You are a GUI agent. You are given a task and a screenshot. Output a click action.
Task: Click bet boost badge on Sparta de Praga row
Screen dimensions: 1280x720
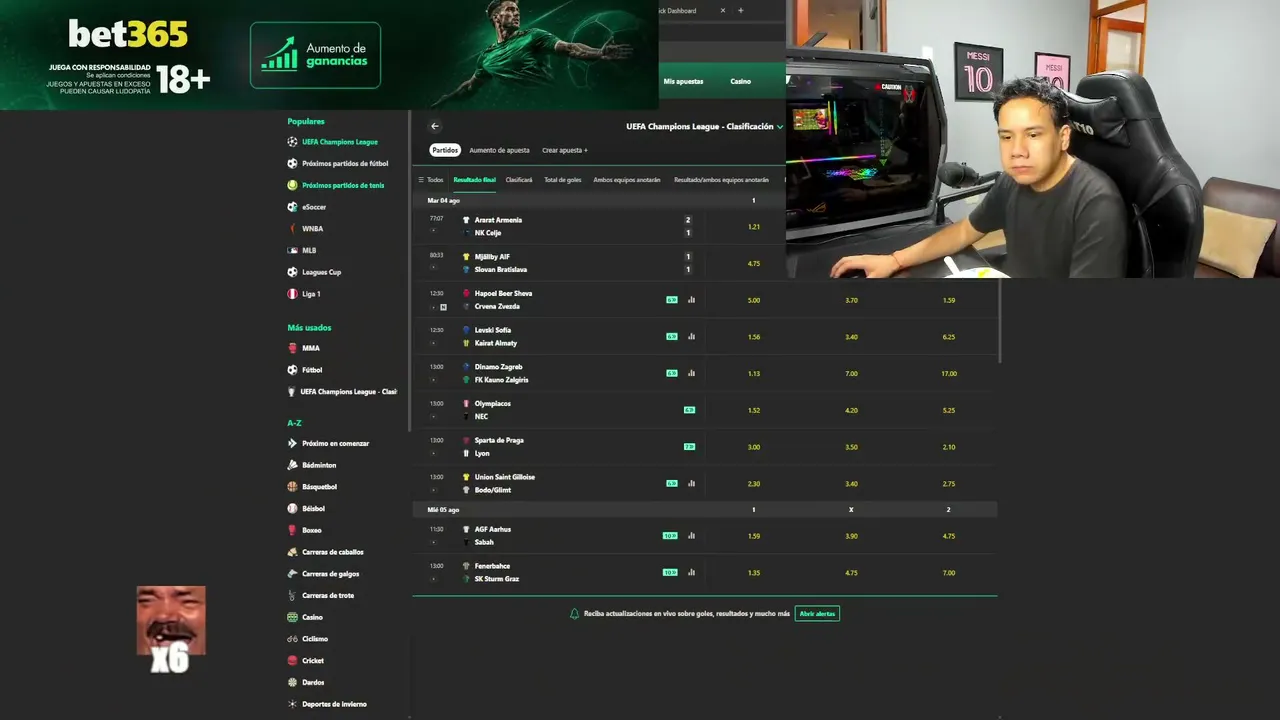coord(689,446)
